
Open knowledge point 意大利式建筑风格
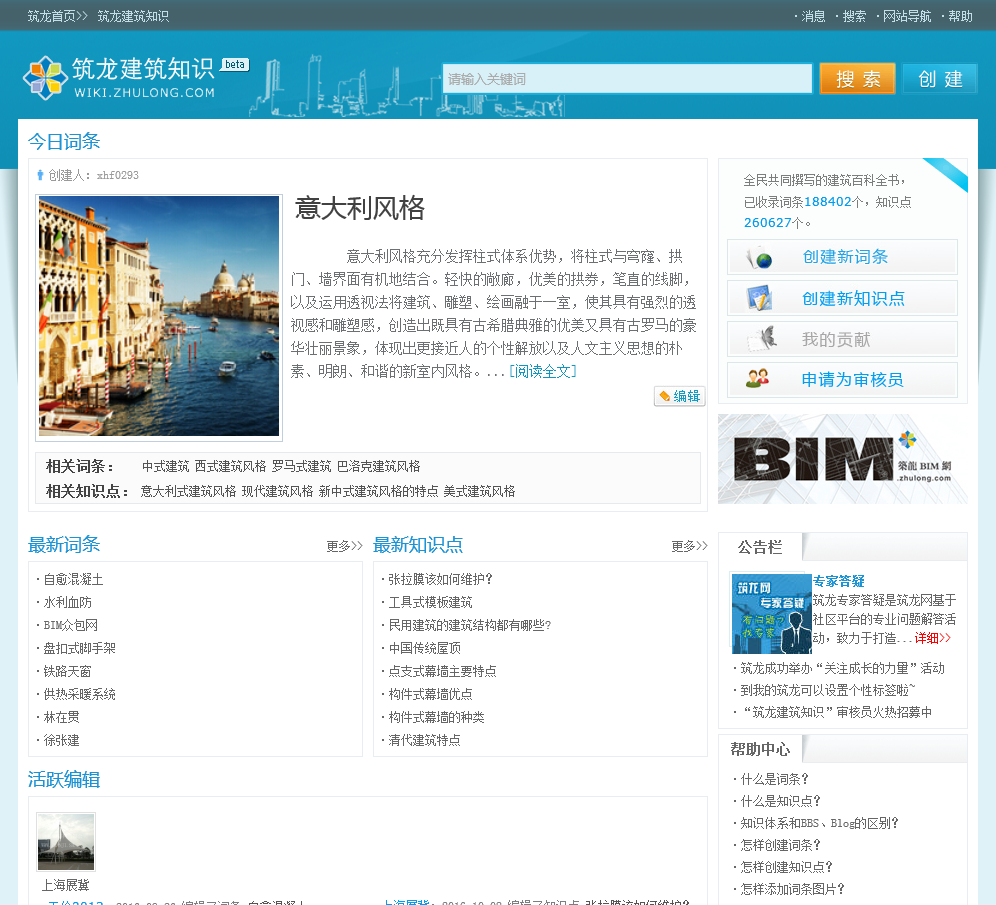click(188, 492)
